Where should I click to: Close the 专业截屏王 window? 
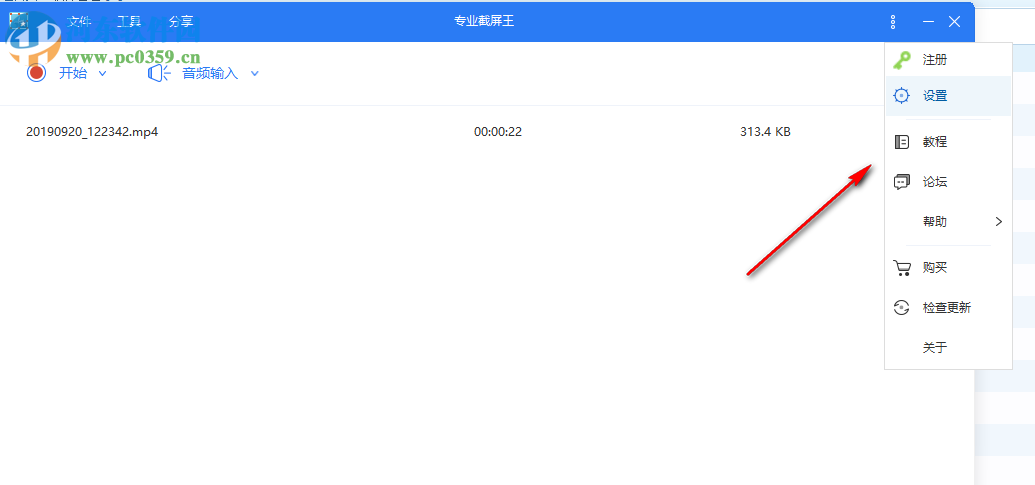click(x=954, y=22)
